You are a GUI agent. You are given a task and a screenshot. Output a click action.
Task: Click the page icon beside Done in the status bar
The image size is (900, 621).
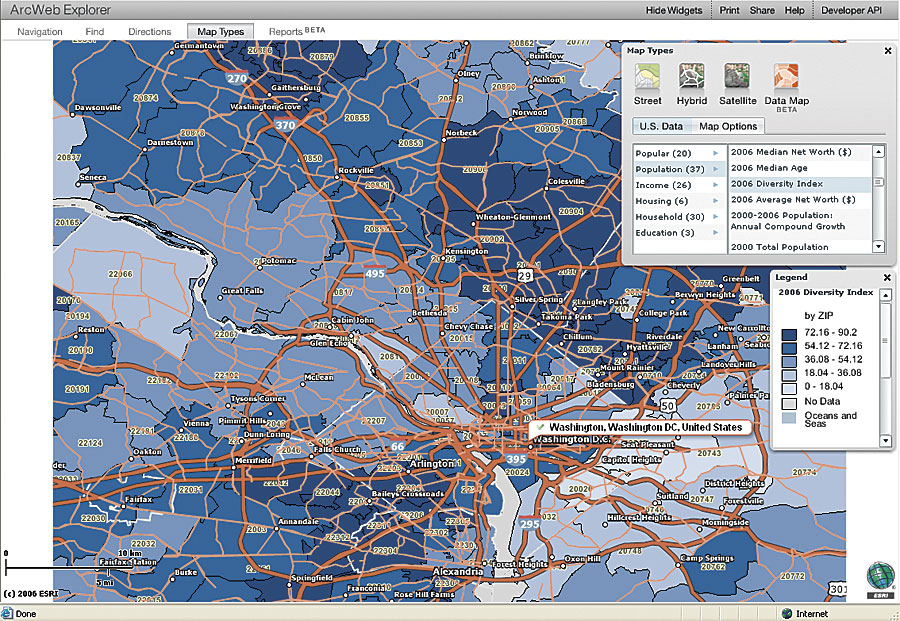tap(7, 614)
